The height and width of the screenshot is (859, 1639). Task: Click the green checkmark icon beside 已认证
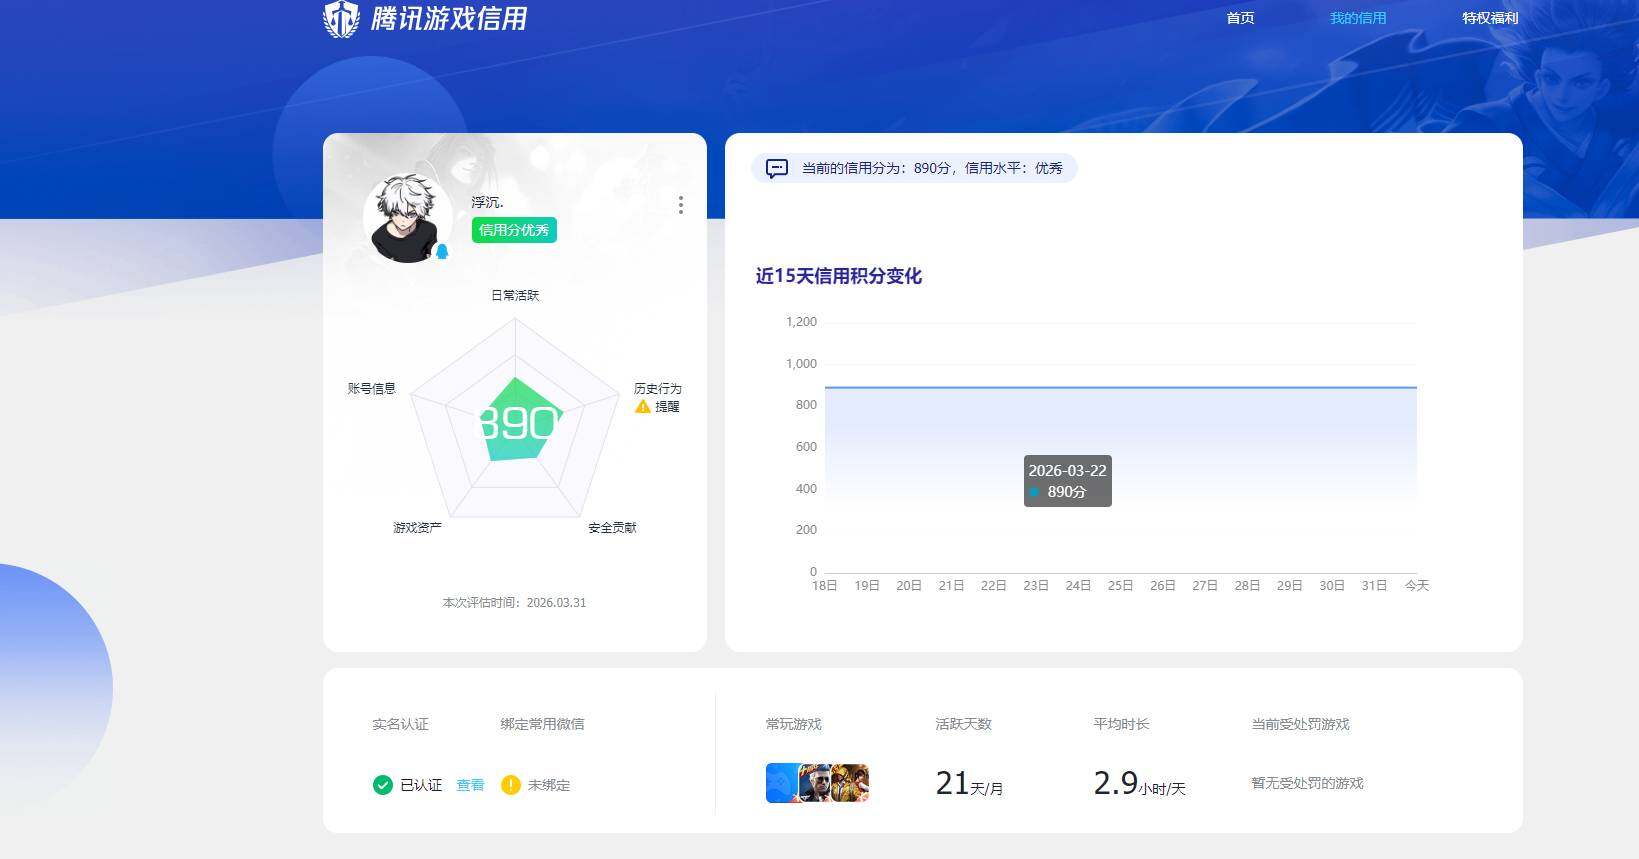coord(382,785)
